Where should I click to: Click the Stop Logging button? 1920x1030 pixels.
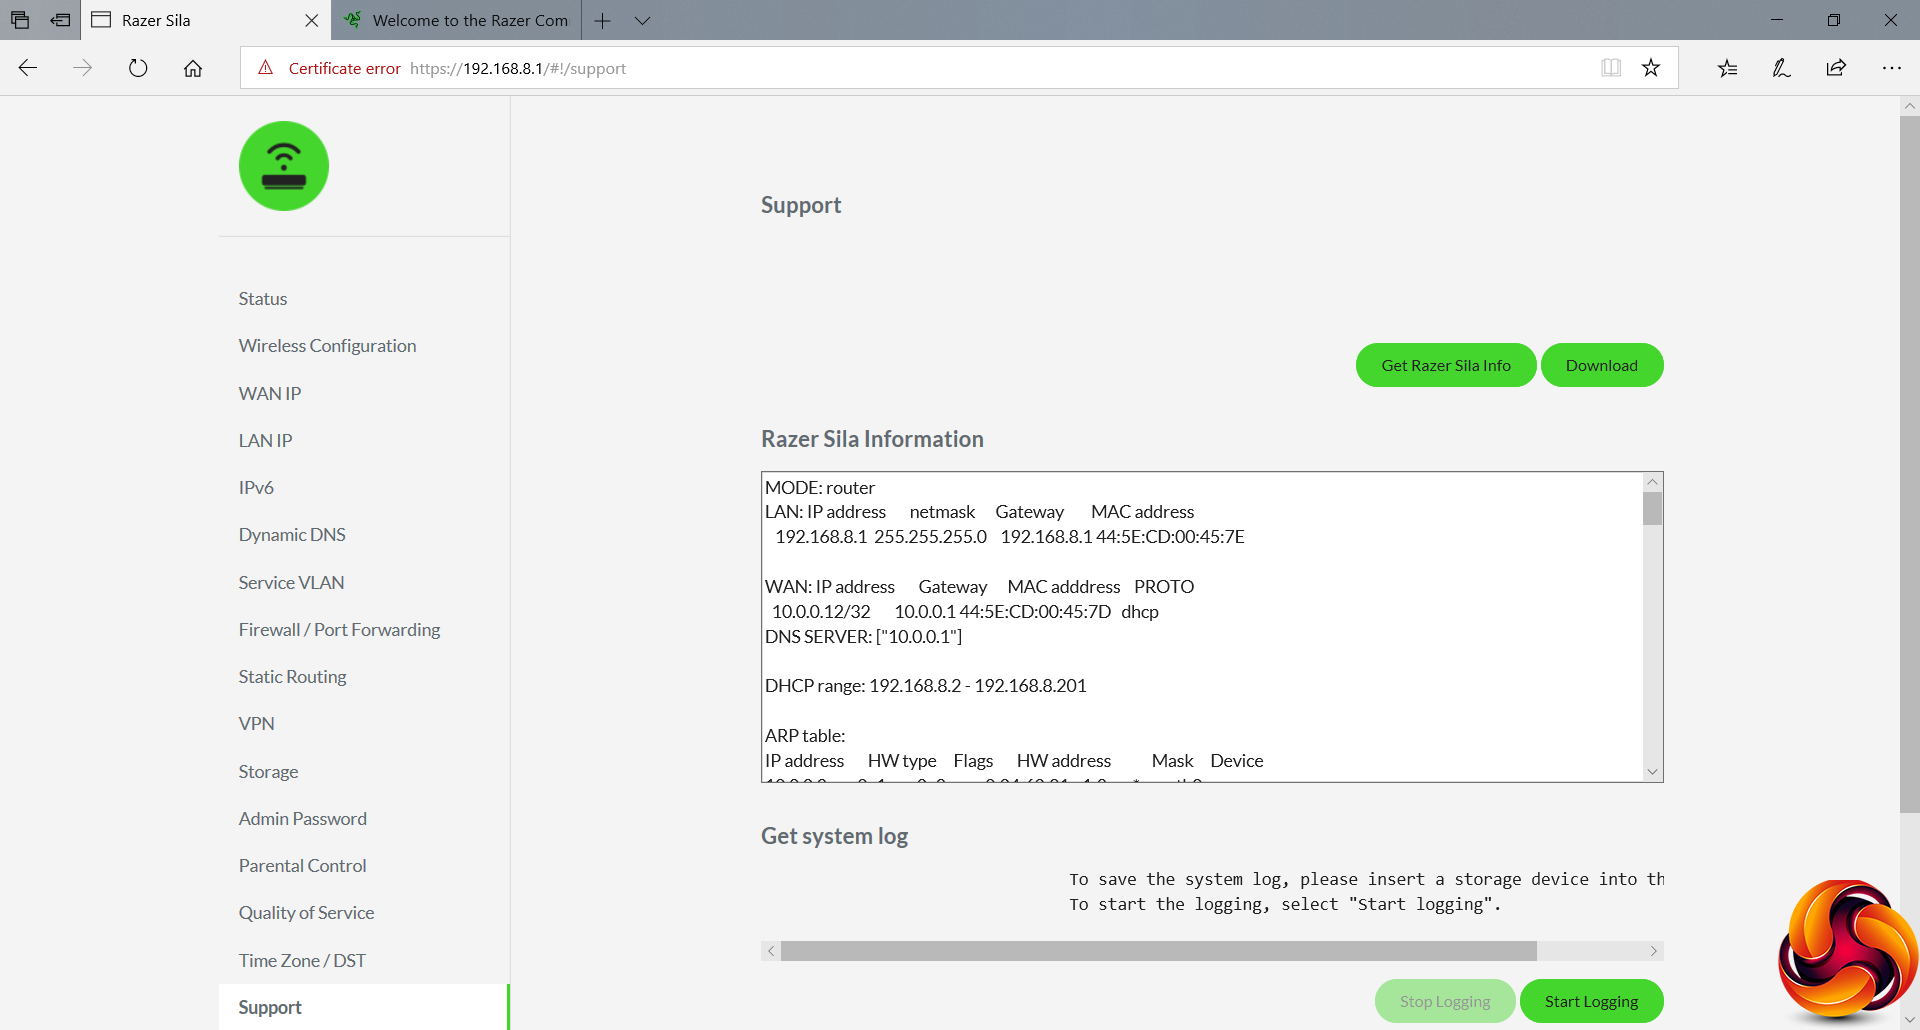1445,1001
